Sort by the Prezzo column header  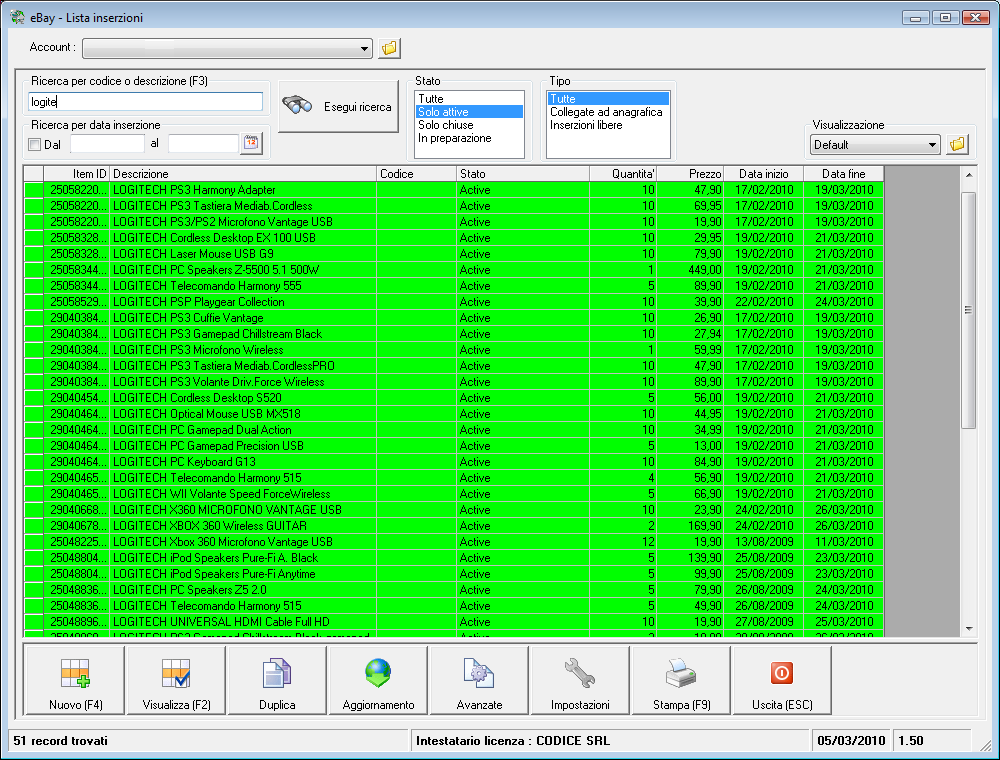click(x=690, y=173)
